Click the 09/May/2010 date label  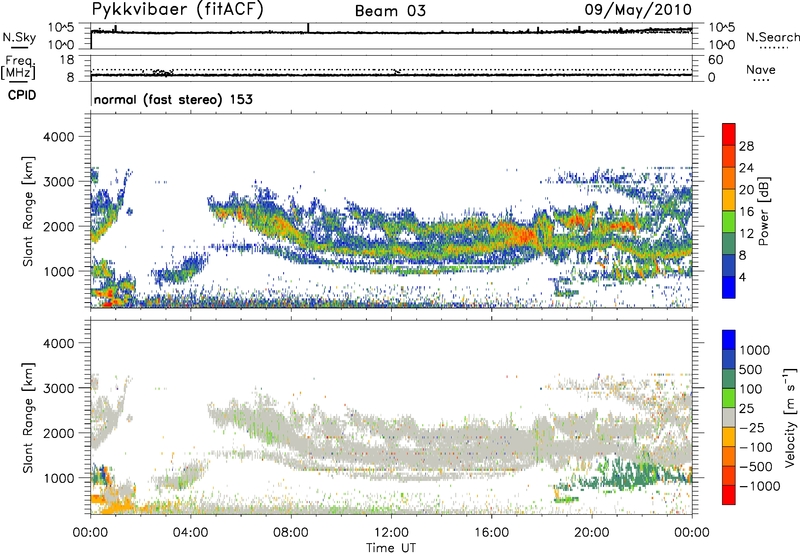(x=638, y=10)
